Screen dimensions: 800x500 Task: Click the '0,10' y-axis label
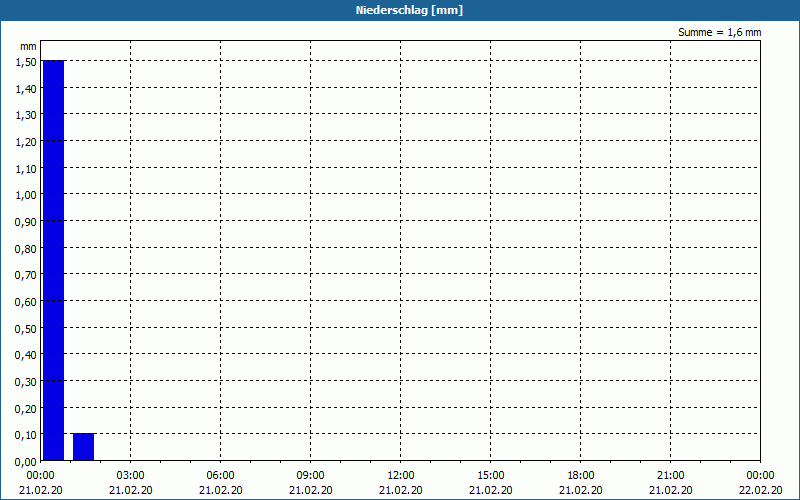point(26,435)
